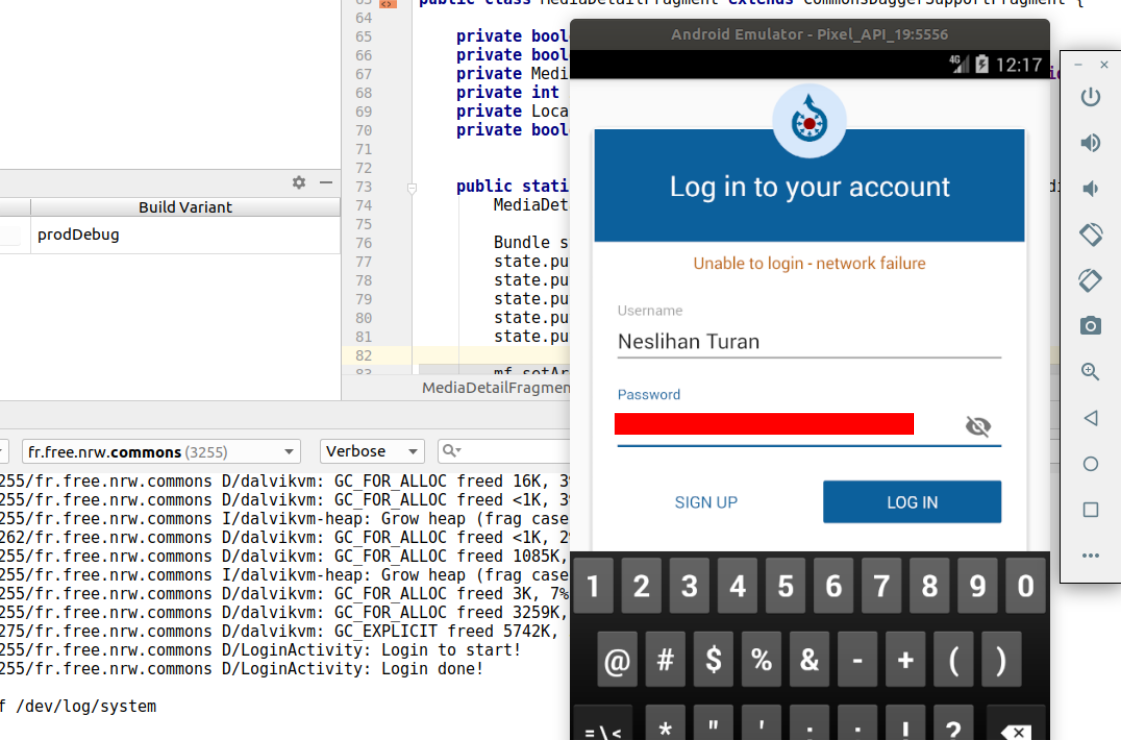The width and height of the screenshot is (1121, 740).
Task: Open Build Variants panel settings gear
Action: (298, 183)
